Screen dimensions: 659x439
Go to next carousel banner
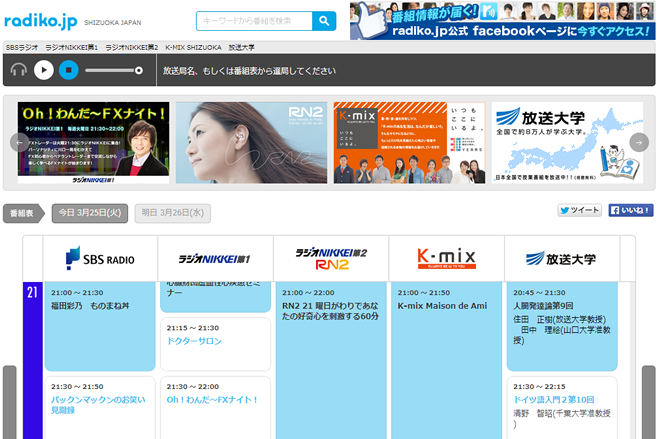[x=639, y=142]
